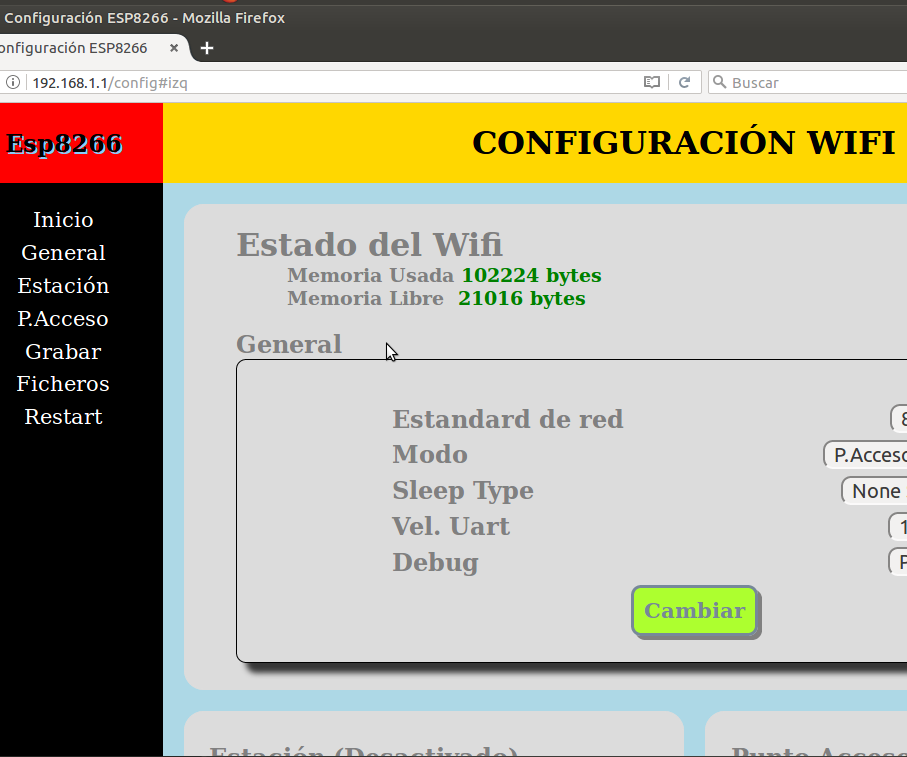
Task: Click the page reload icon
Action: pos(685,82)
